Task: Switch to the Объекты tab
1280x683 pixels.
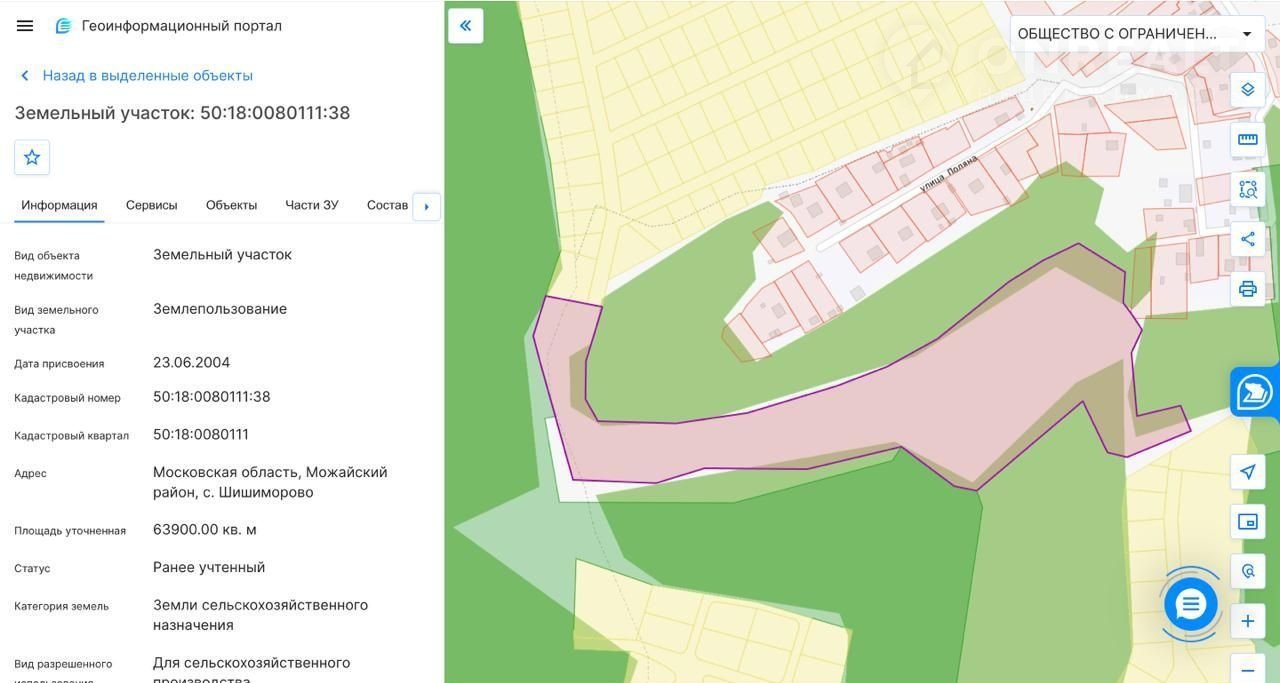Action: pos(231,205)
